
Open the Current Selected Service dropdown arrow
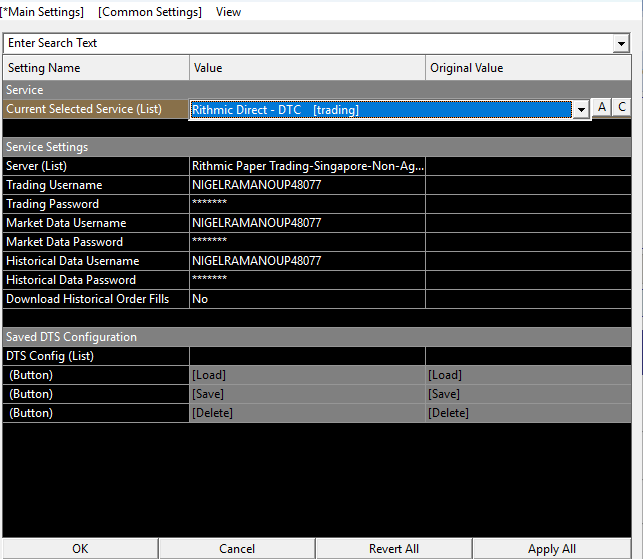pos(581,110)
